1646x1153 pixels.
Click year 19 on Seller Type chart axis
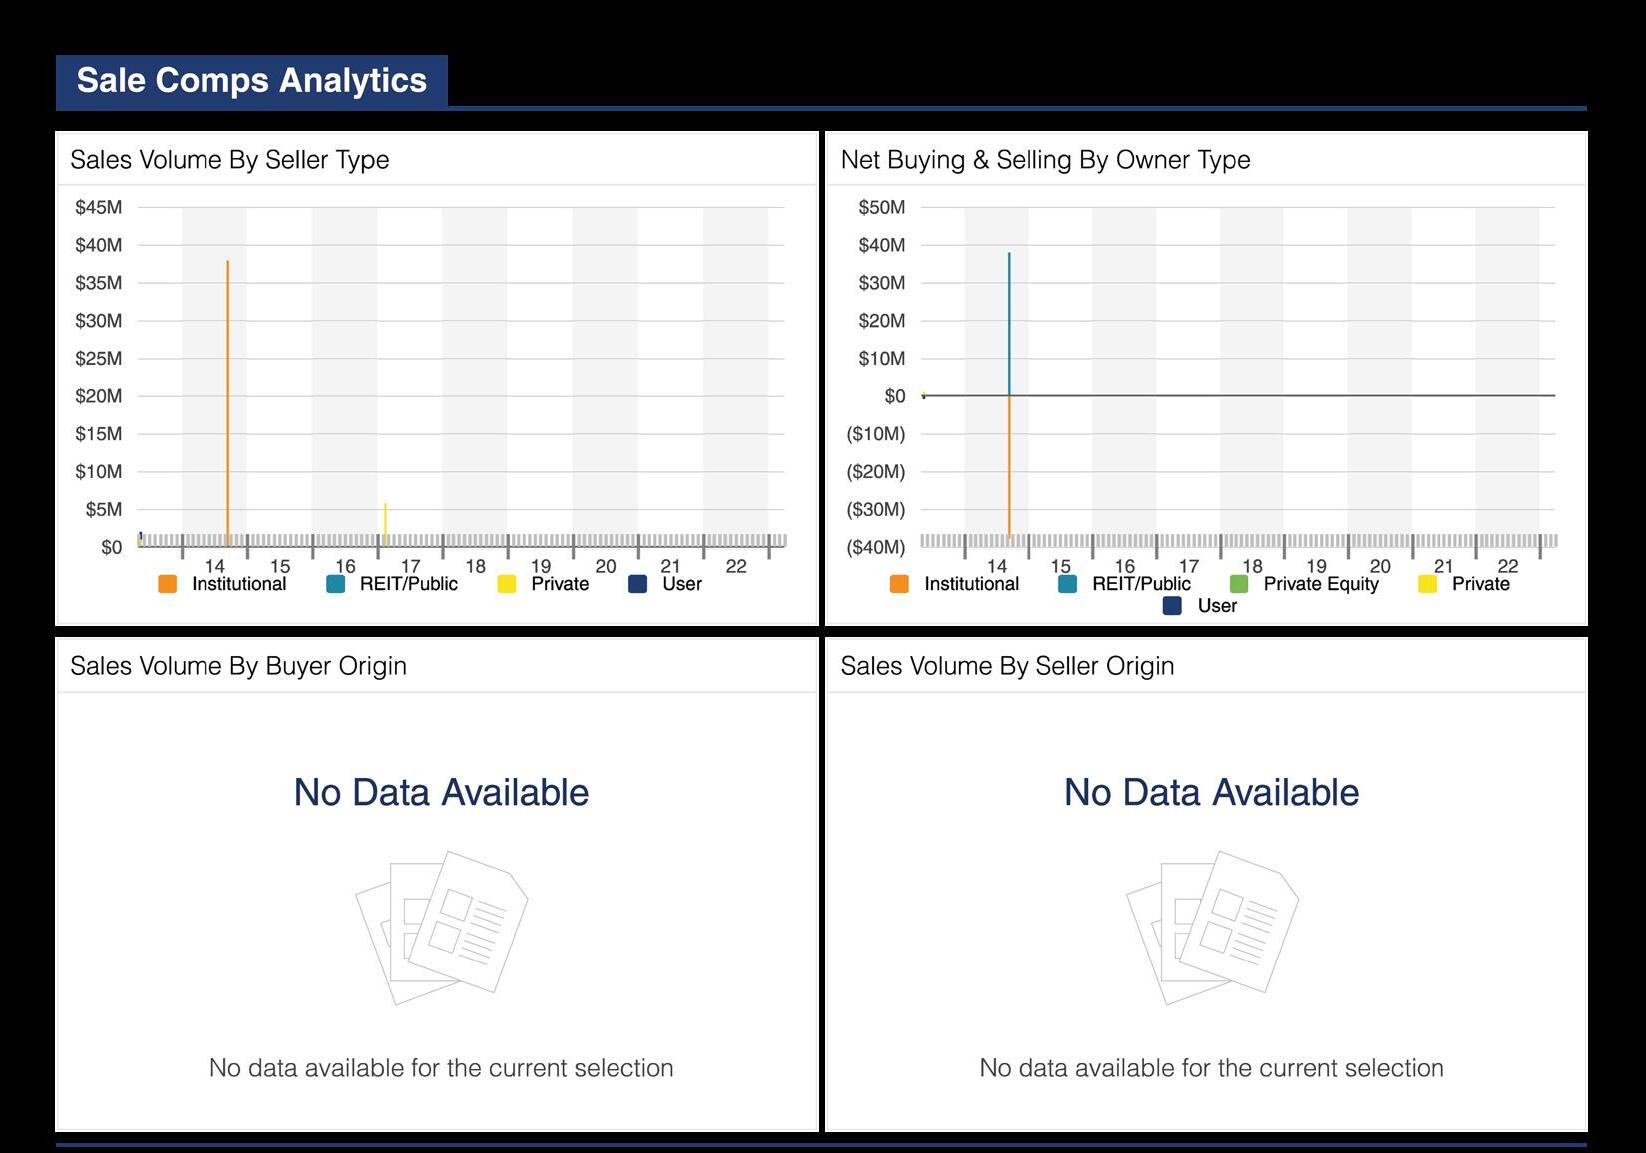click(541, 566)
